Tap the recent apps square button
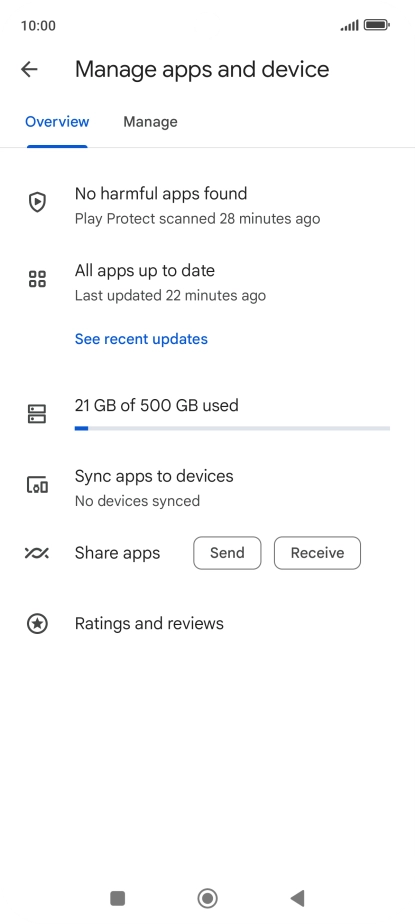 tap(117, 898)
